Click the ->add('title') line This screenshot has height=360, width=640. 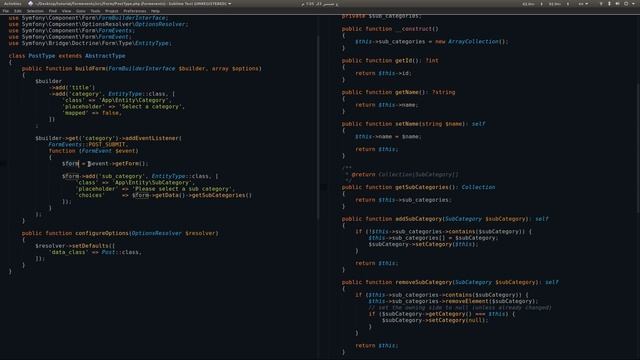coord(72,87)
